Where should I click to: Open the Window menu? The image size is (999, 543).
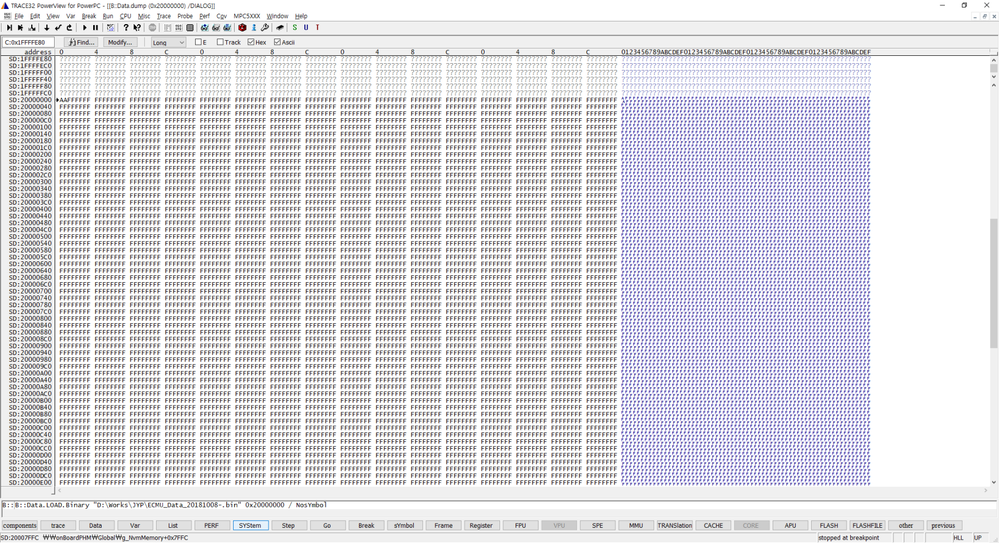click(277, 16)
